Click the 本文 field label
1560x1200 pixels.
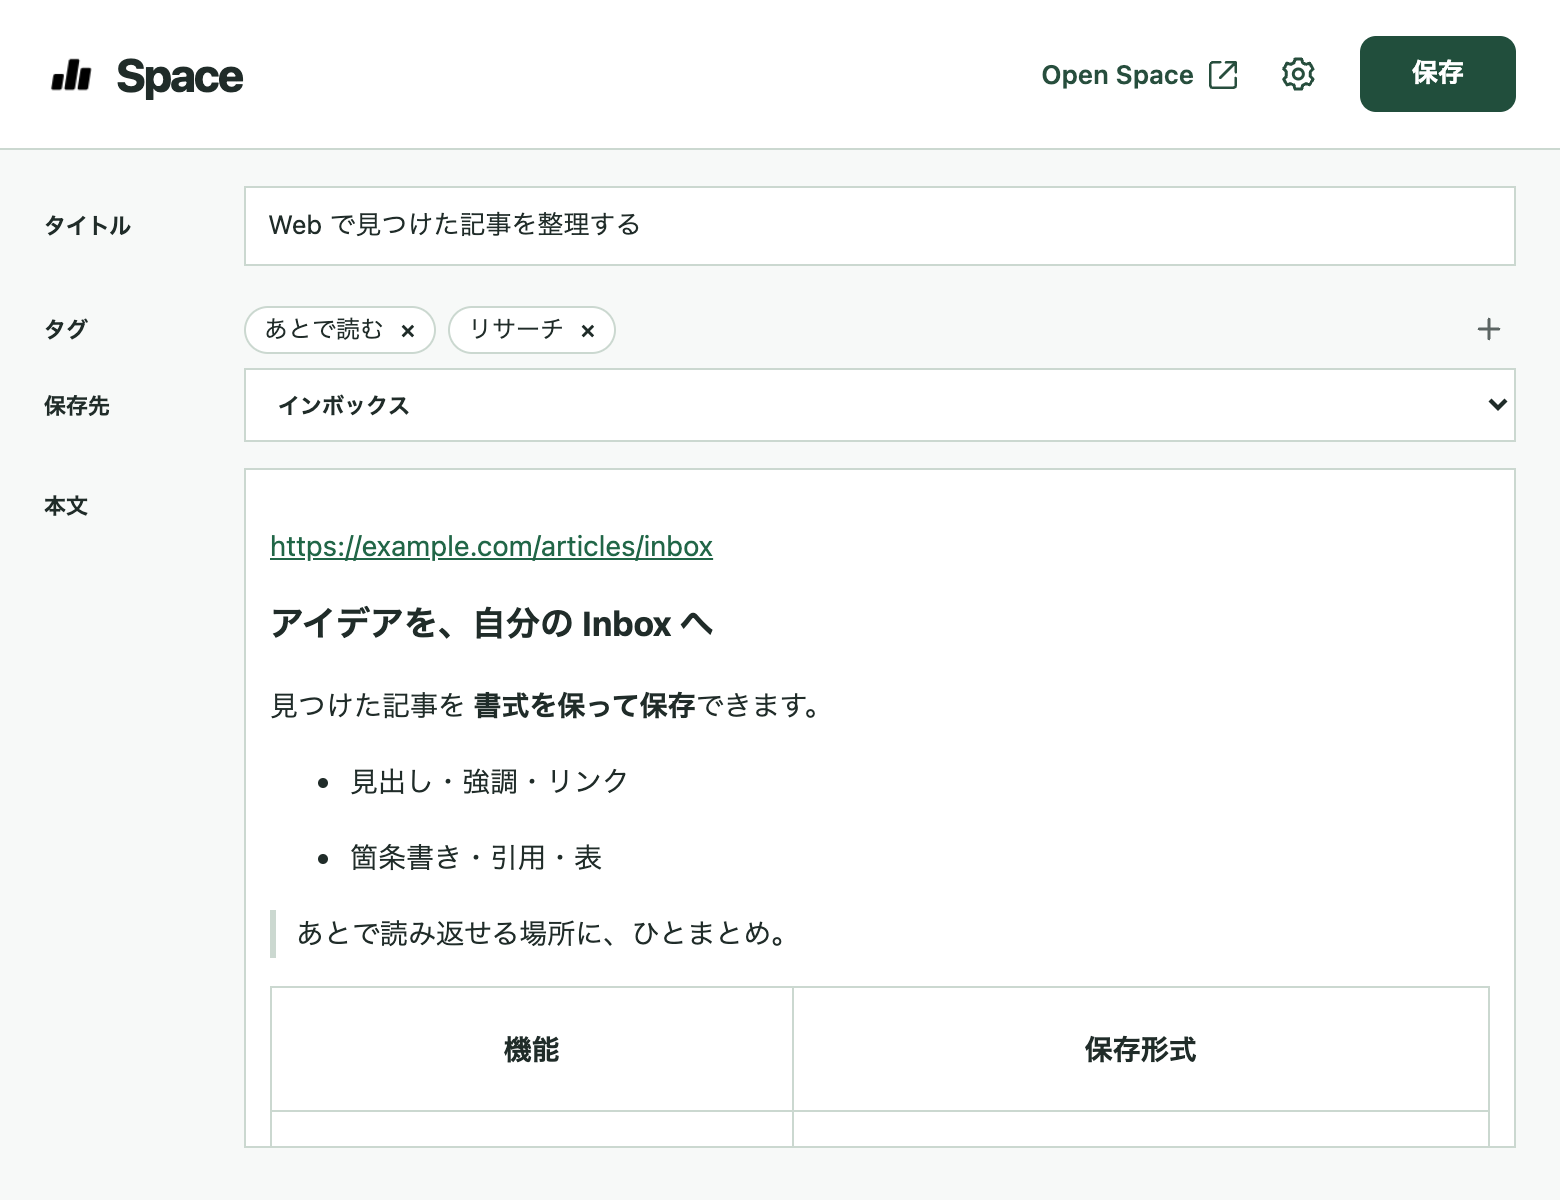(x=66, y=506)
